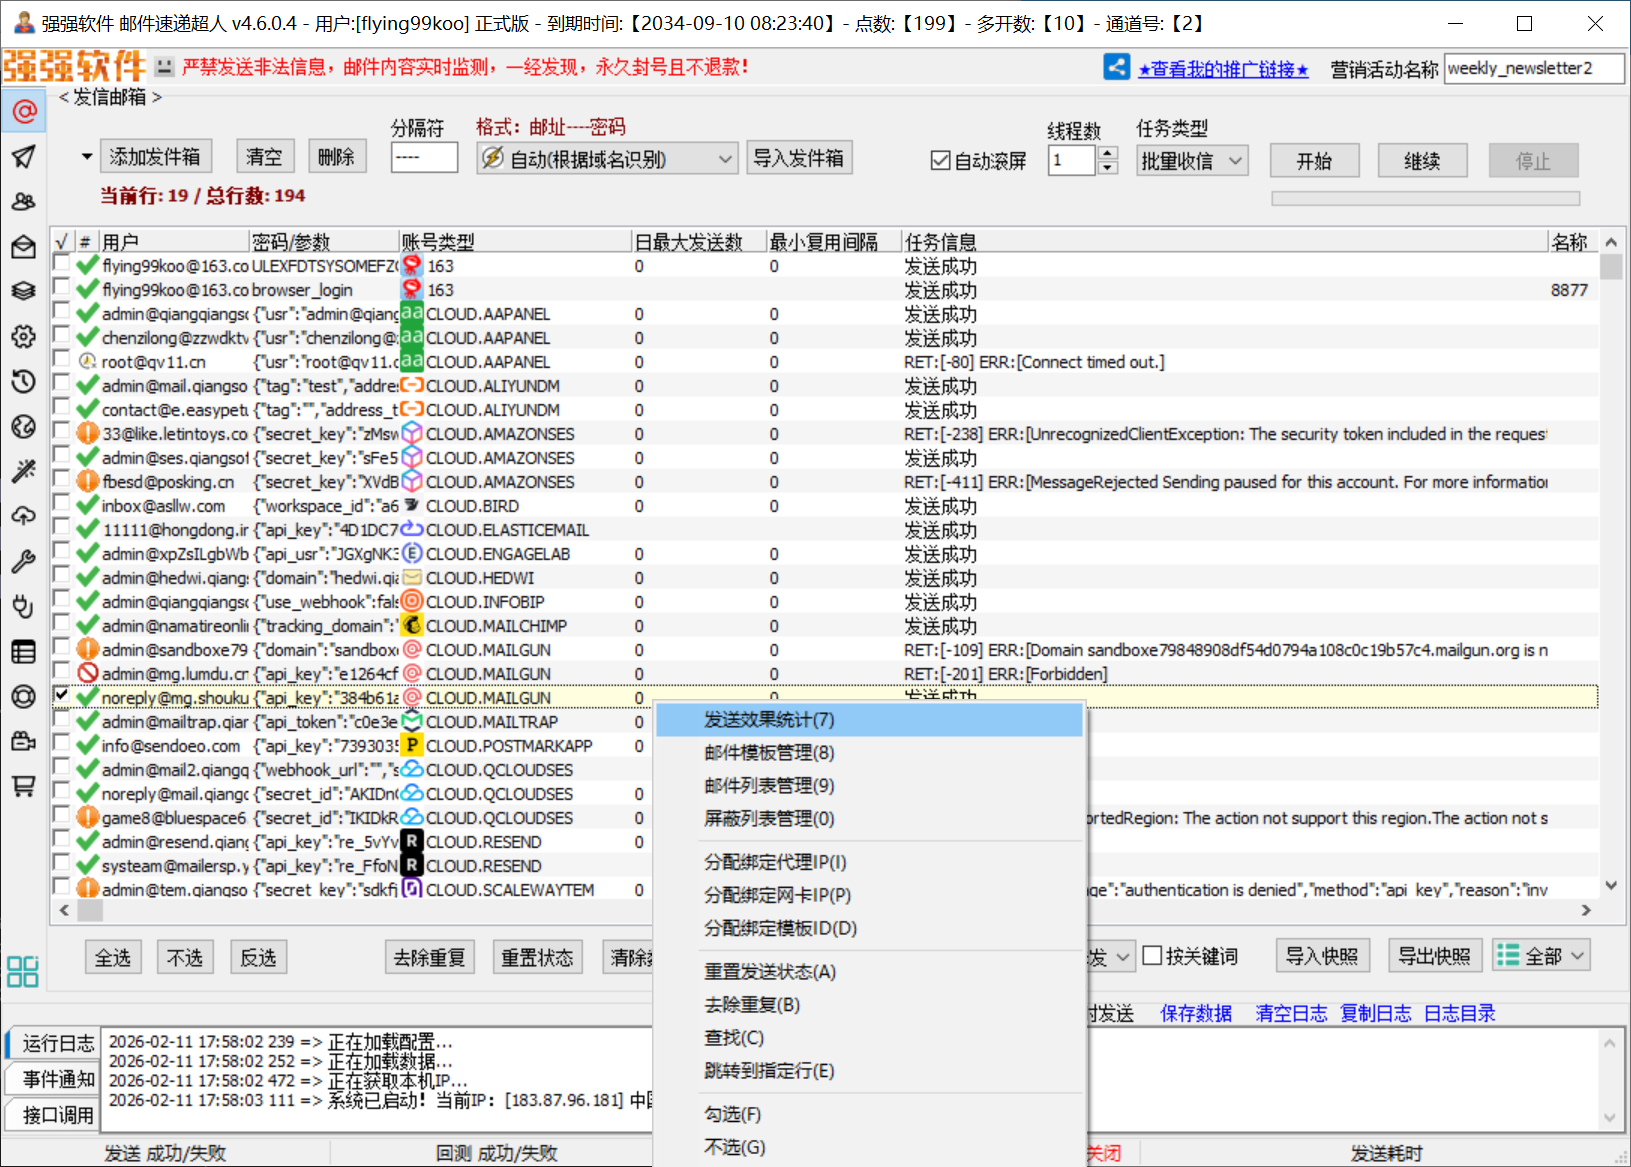Open the settings gear icon in sidebar
Screen dimensions: 1631x1167
click(24, 336)
